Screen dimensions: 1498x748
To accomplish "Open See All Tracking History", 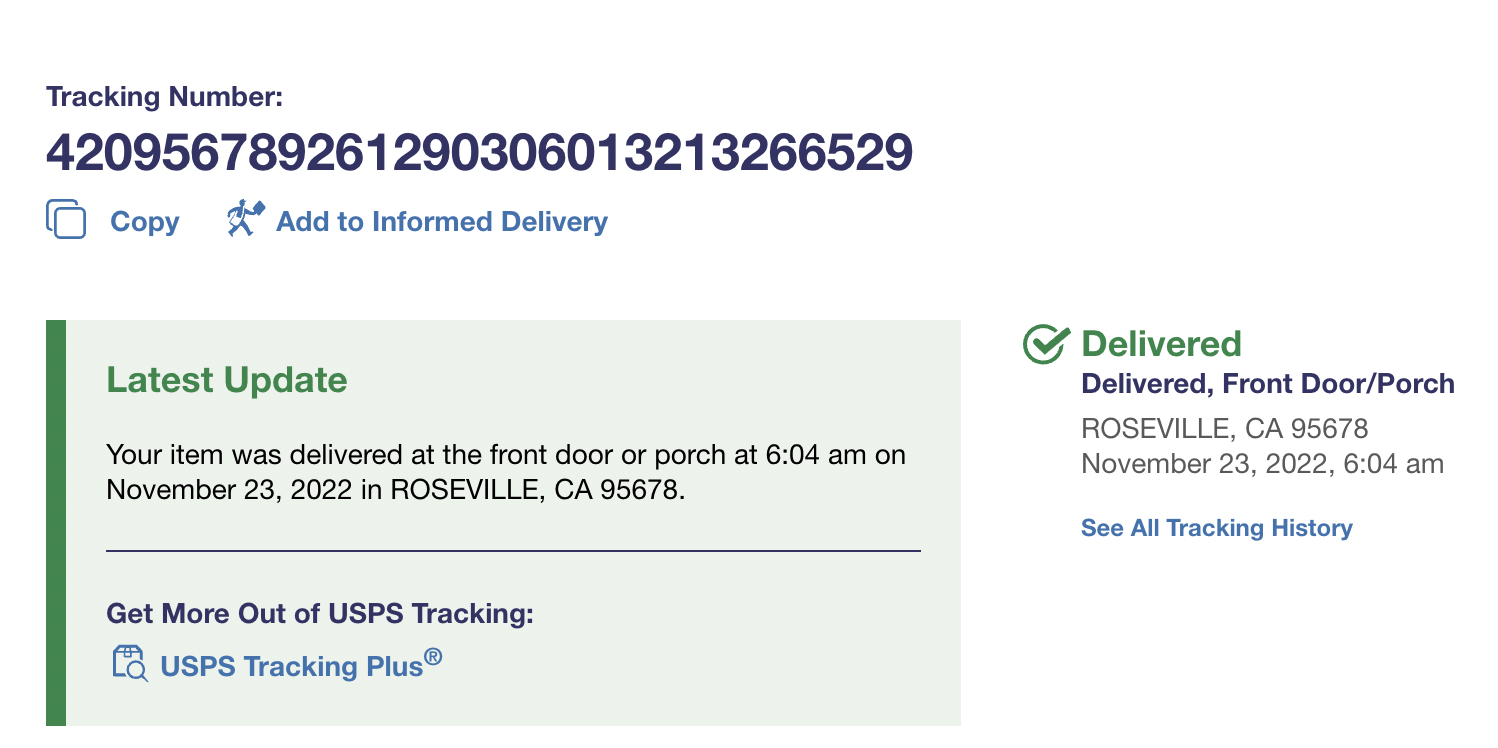I will pos(1216,528).
